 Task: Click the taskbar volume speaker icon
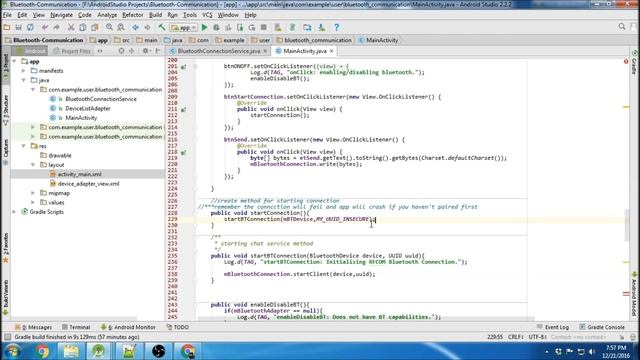pyautogui.click(x=592, y=351)
